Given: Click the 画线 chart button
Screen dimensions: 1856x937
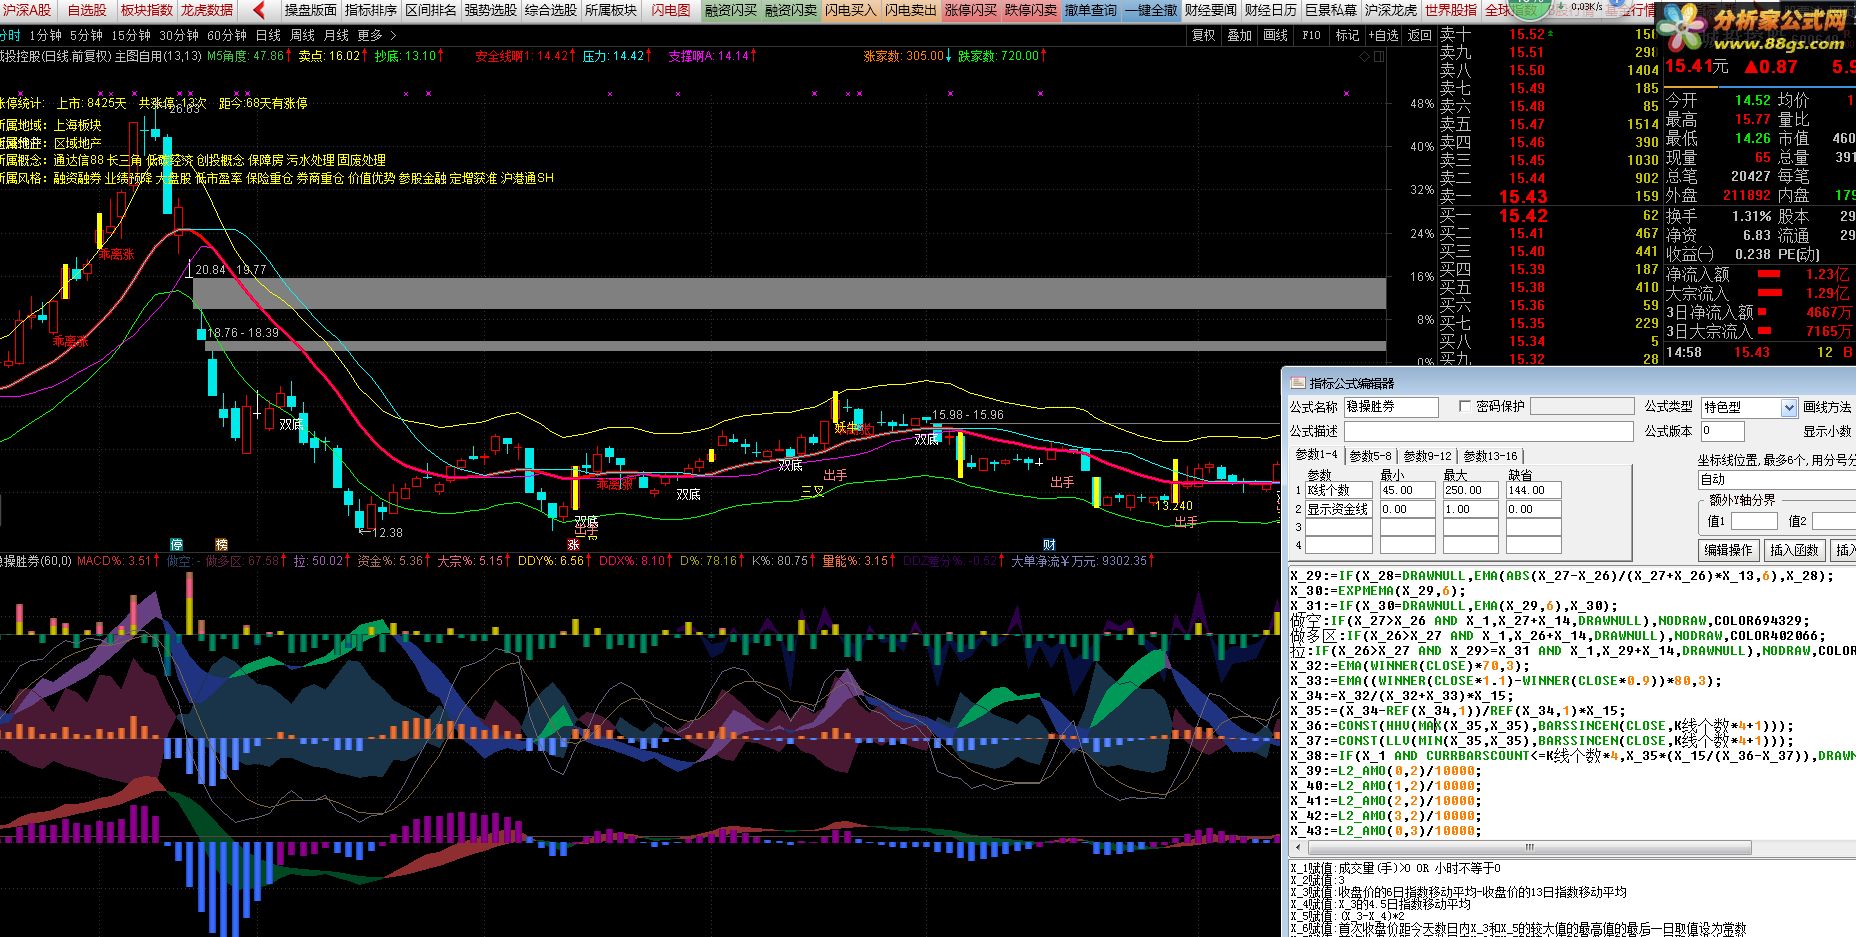Looking at the screenshot, I should tap(1276, 35).
